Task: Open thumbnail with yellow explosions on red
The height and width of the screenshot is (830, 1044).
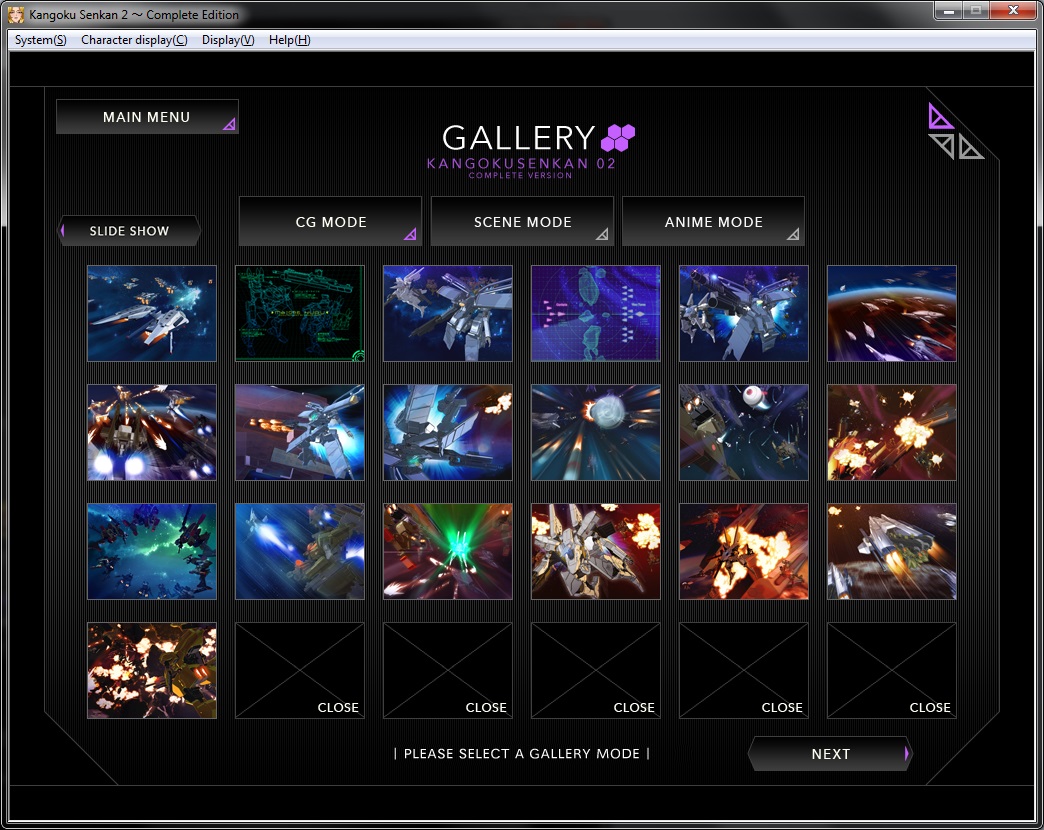Action: (x=892, y=432)
